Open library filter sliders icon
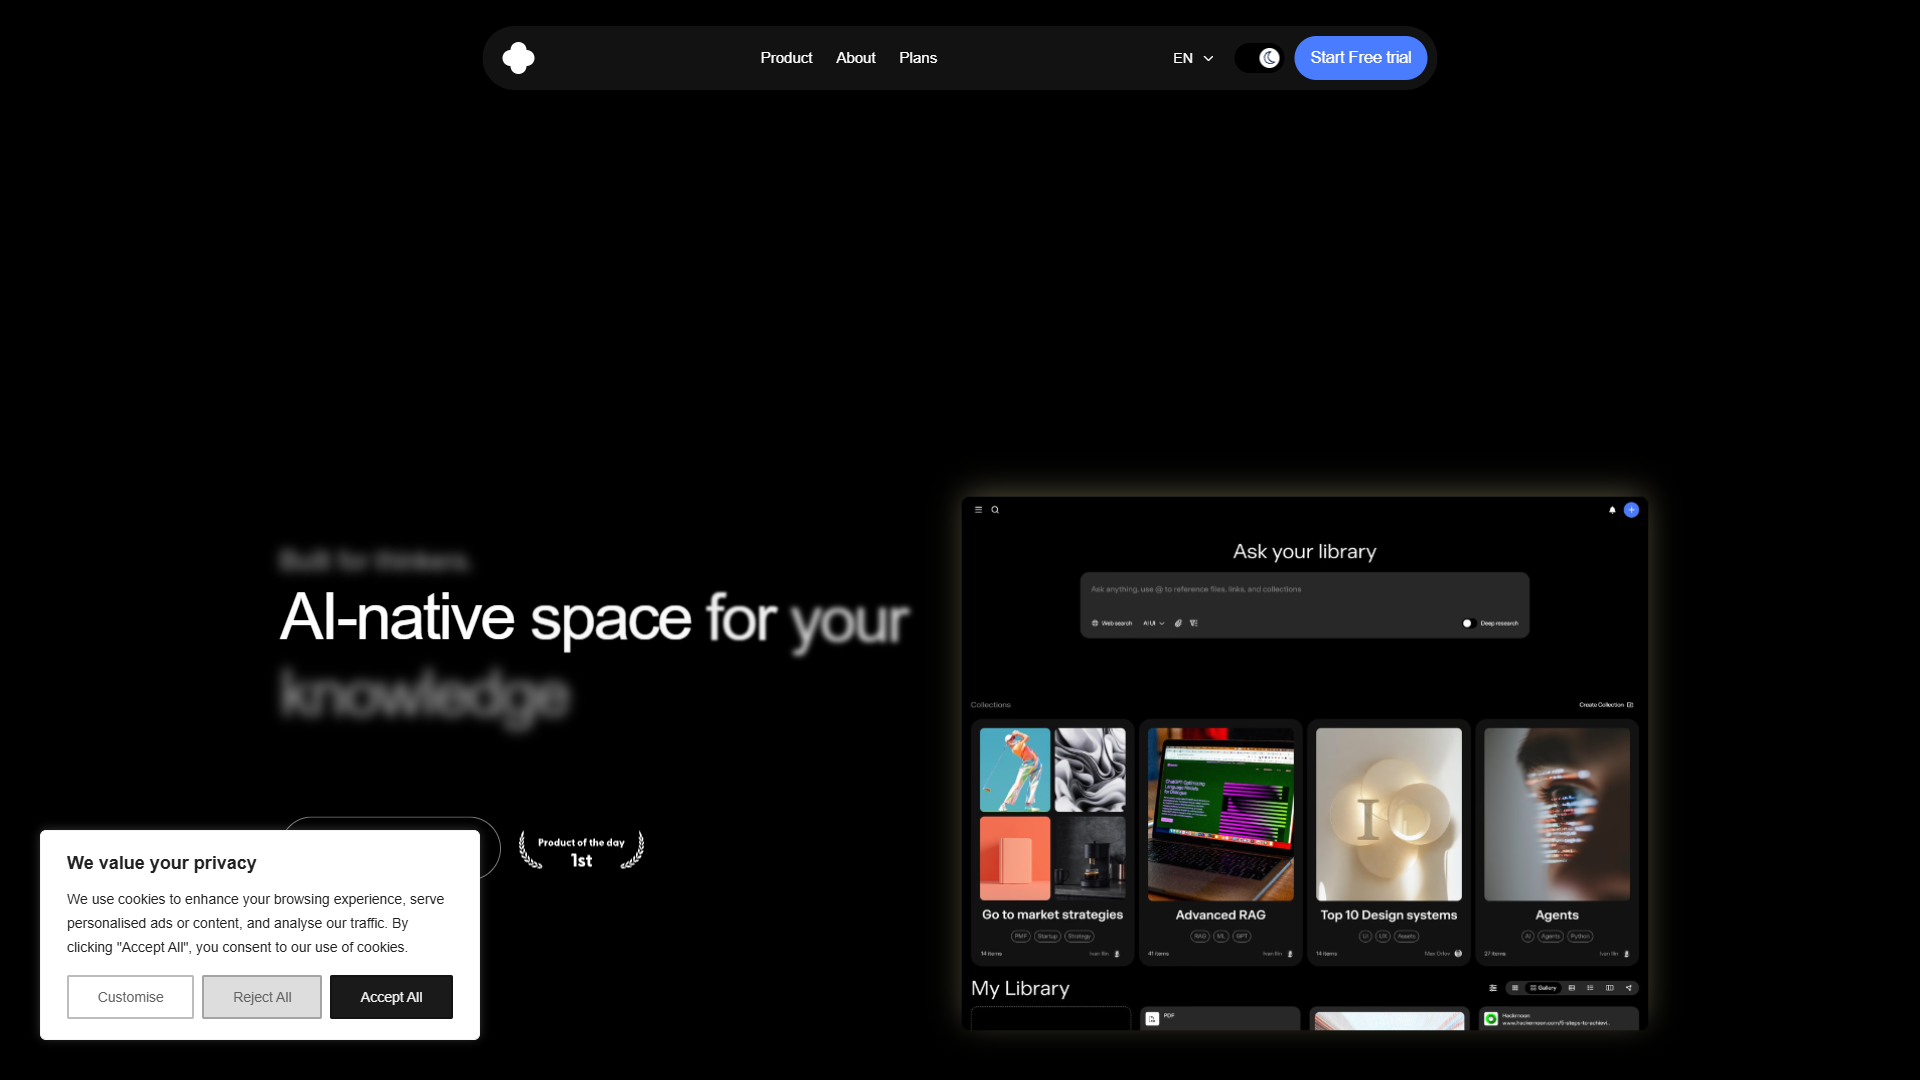 click(1493, 988)
